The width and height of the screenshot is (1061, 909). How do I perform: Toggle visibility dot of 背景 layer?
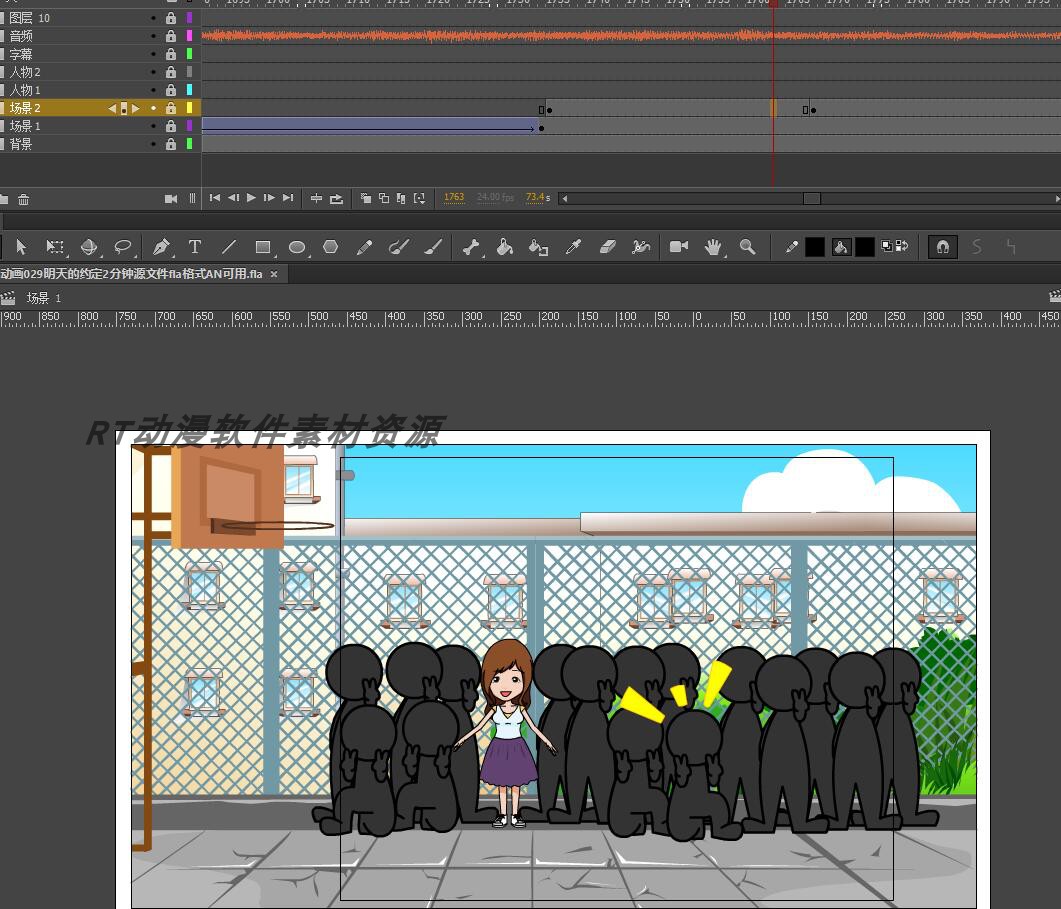154,144
